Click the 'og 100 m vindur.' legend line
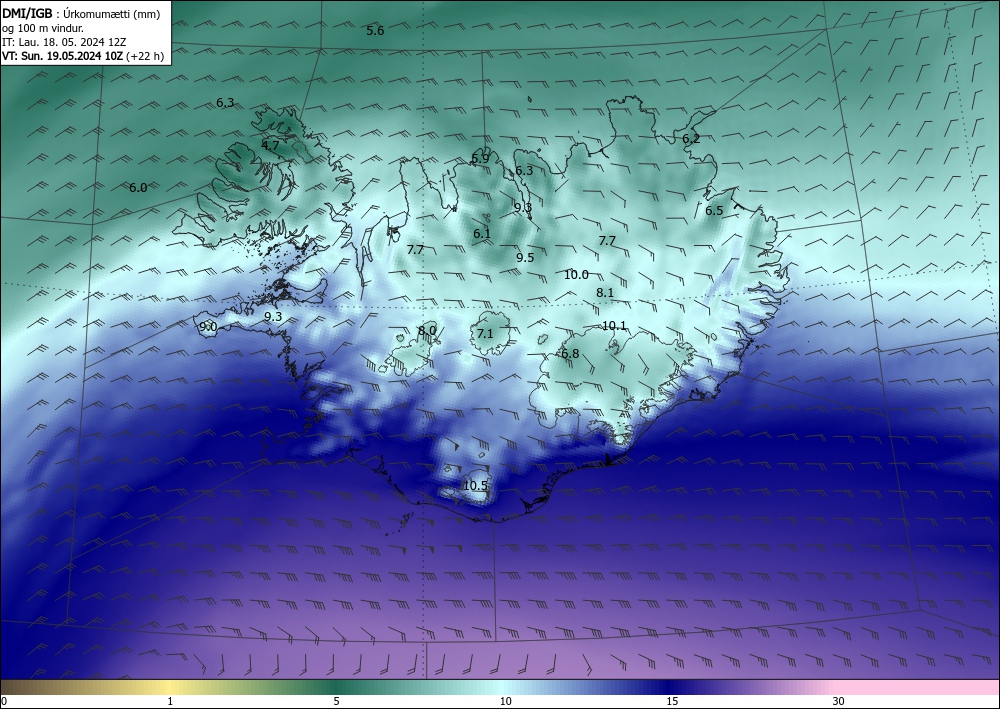Screen dimensions: 1000x709 click(x=43, y=28)
